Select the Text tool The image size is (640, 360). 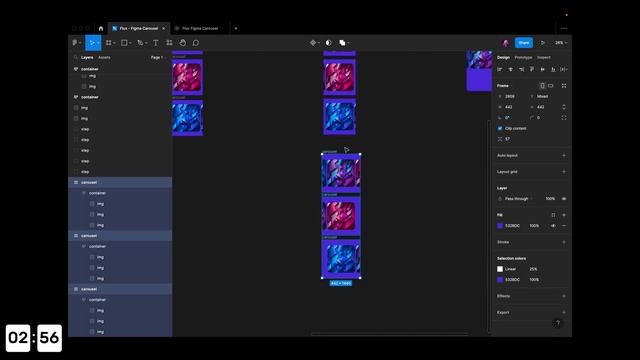pos(156,42)
